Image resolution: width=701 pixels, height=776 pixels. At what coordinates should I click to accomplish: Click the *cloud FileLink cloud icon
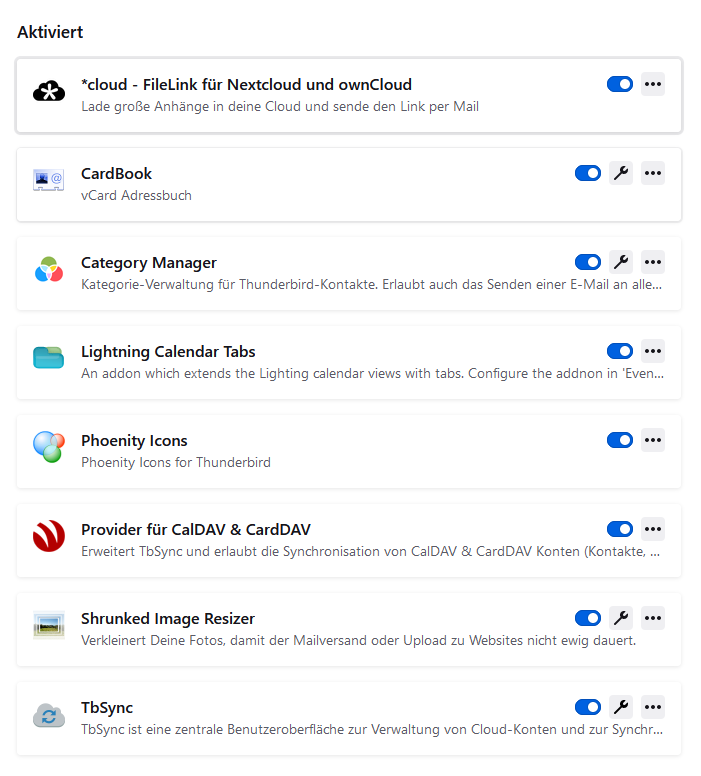coord(48,92)
